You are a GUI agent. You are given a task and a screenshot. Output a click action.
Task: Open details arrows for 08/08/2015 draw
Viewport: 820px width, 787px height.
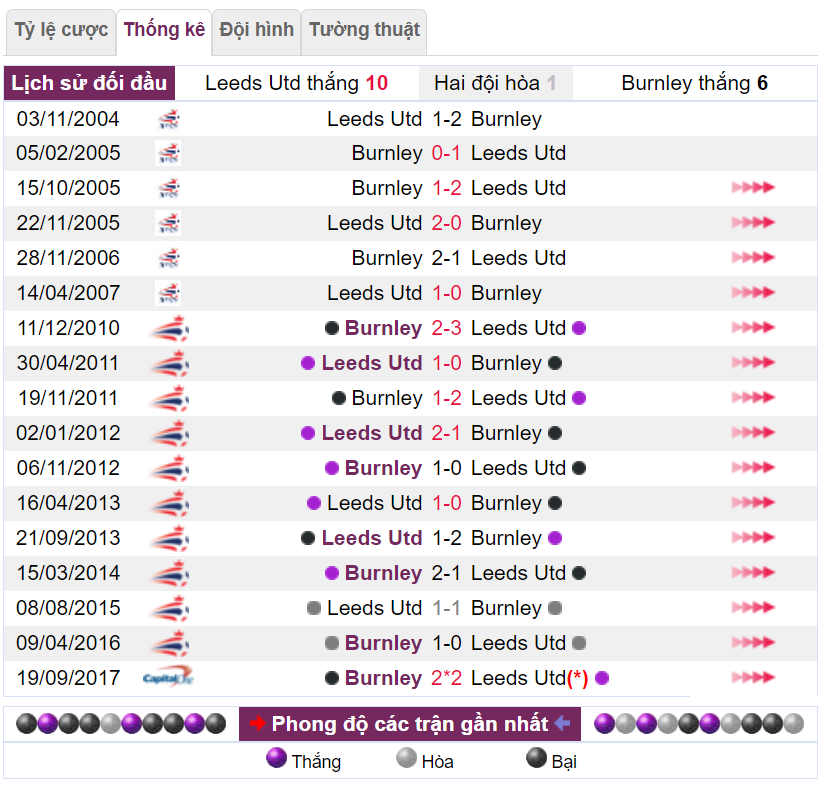coord(752,607)
